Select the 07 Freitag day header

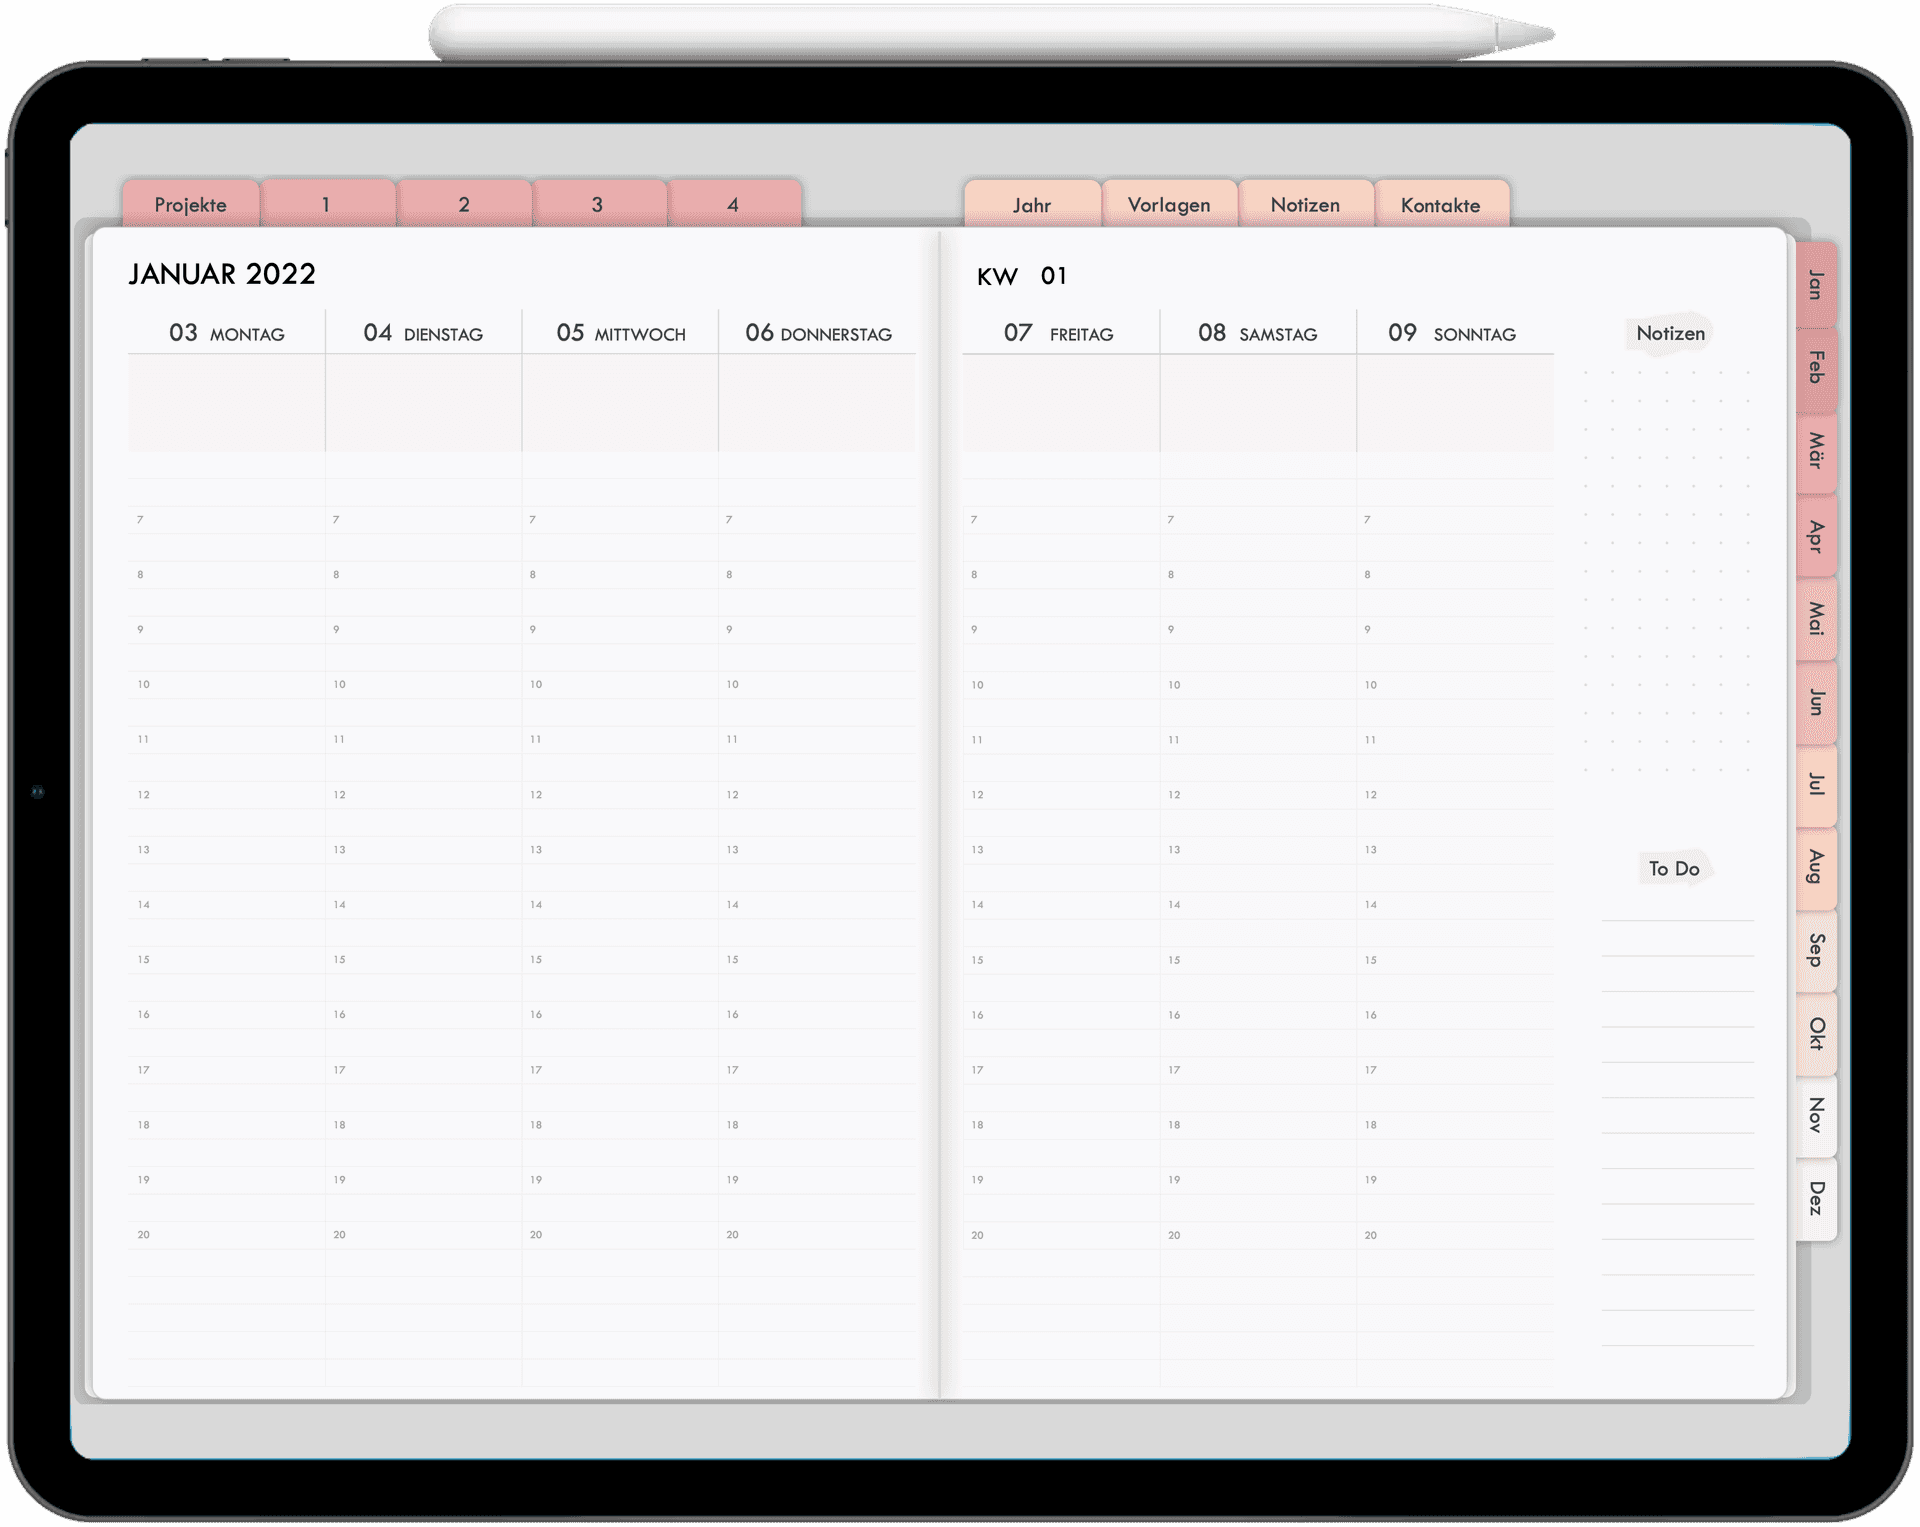(1059, 333)
